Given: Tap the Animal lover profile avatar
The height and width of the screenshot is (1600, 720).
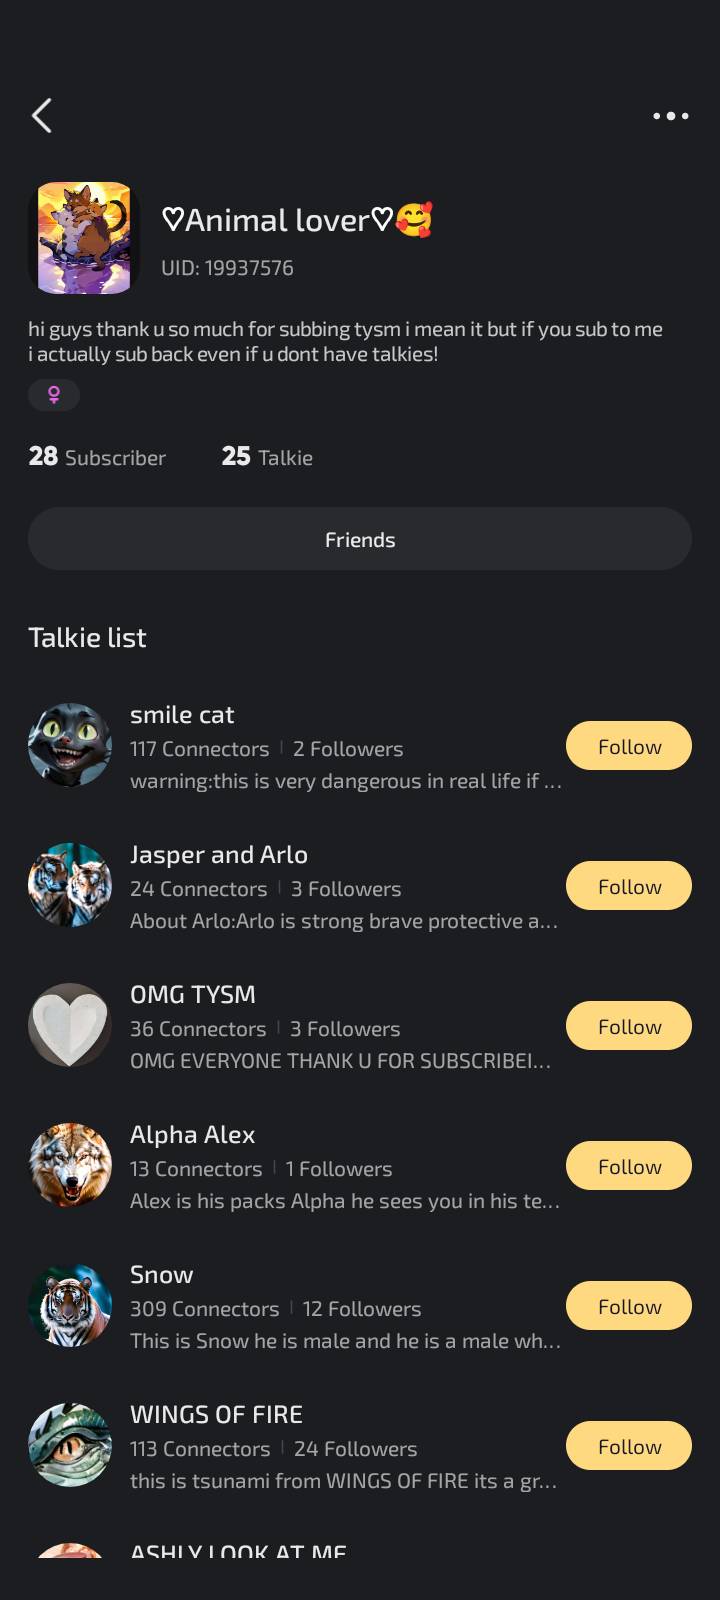Looking at the screenshot, I should 84,238.
